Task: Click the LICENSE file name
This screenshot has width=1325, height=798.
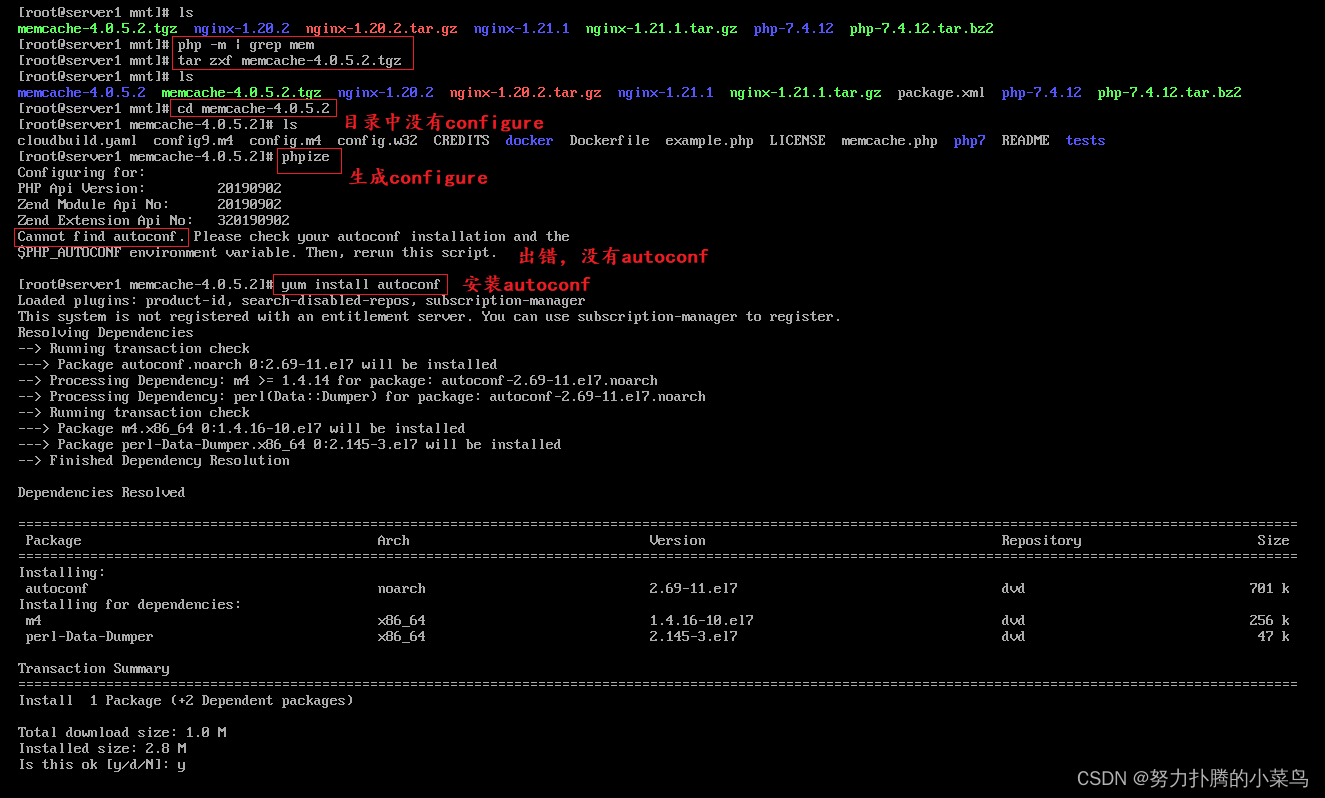Action: pyautogui.click(x=797, y=141)
